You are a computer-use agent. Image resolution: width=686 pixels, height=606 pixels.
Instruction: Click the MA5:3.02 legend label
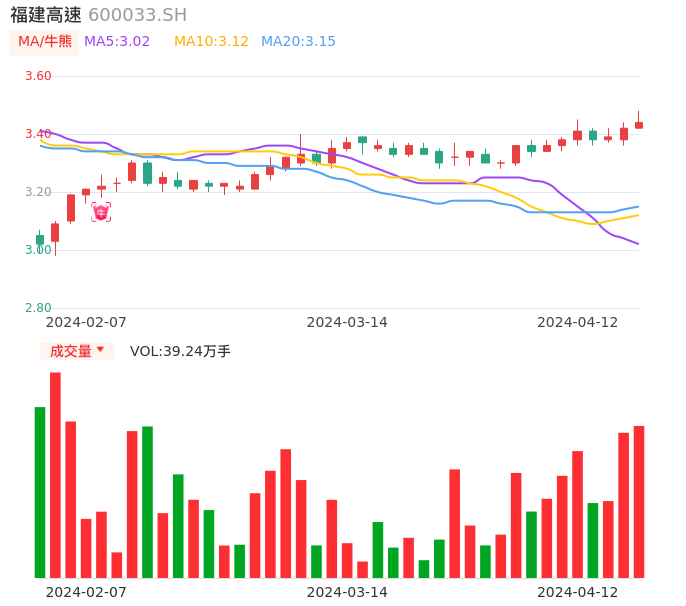[x=117, y=42]
